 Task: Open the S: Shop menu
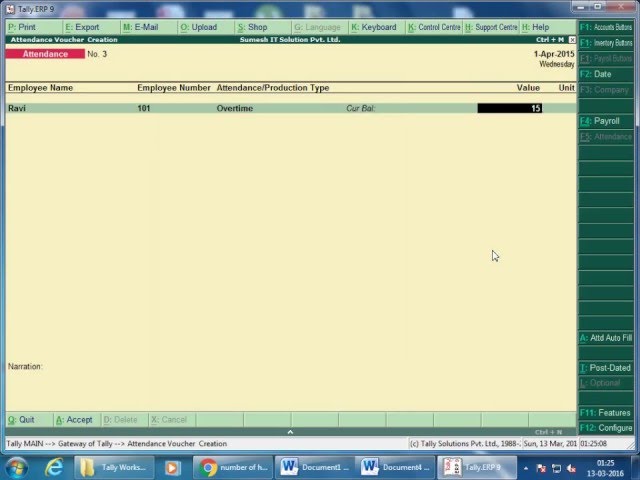(x=264, y=27)
